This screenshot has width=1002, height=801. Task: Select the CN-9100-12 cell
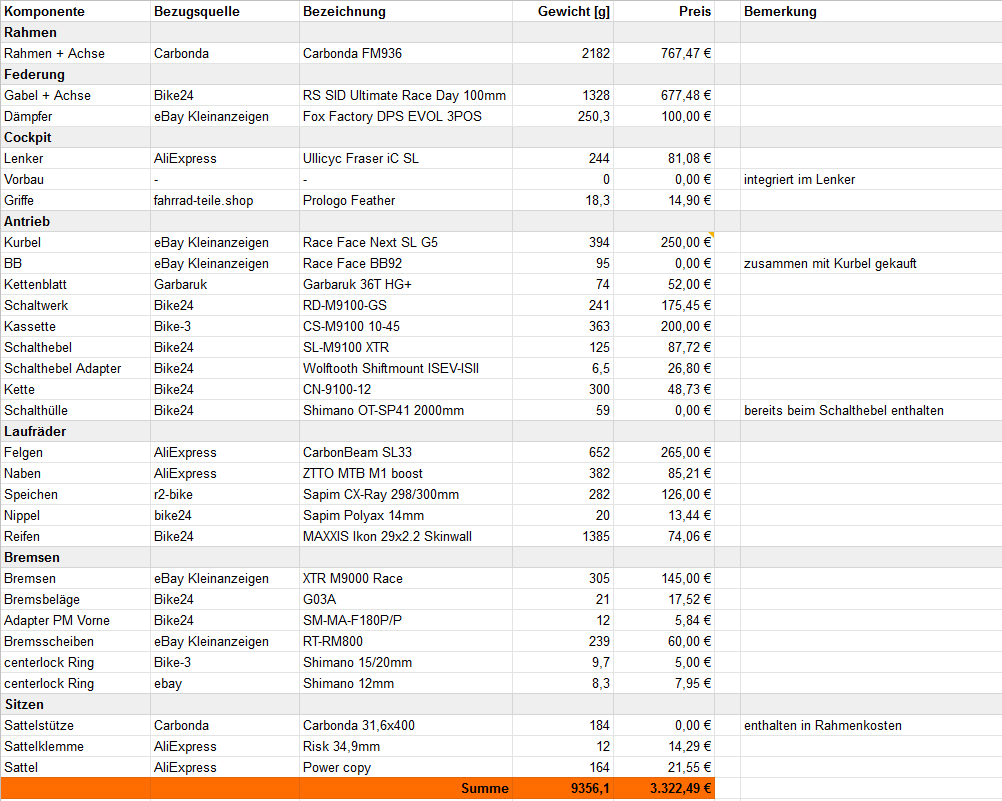coord(406,389)
